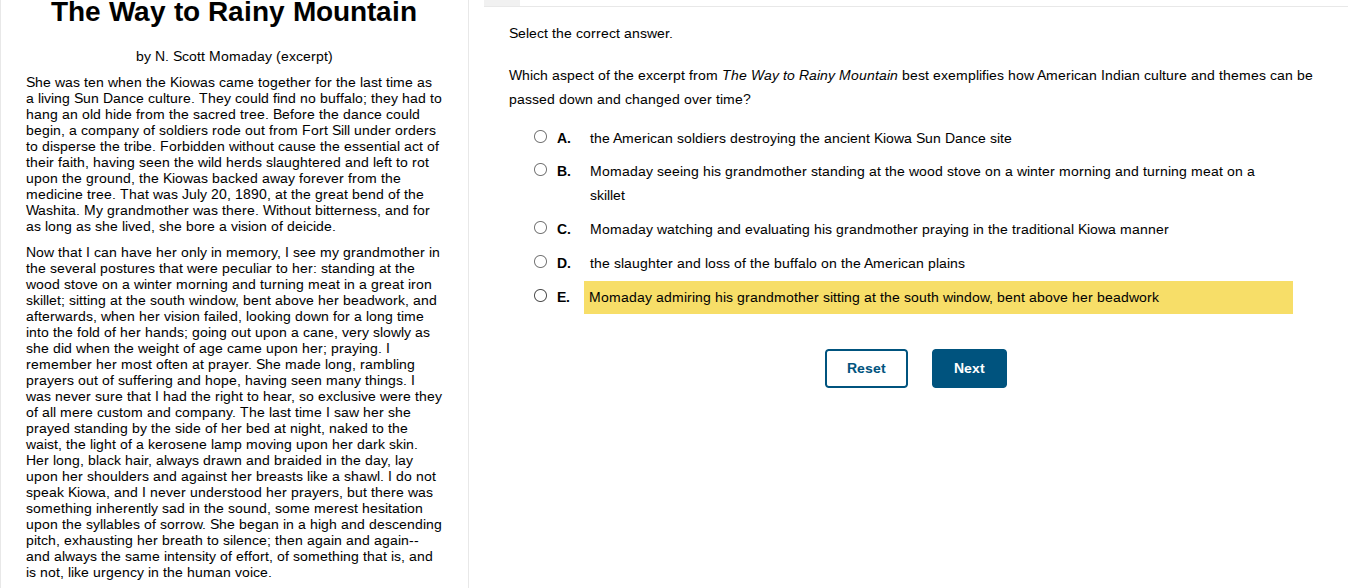Click the passage title heading
Viewport: 1365px width, 588px height.
233,13
